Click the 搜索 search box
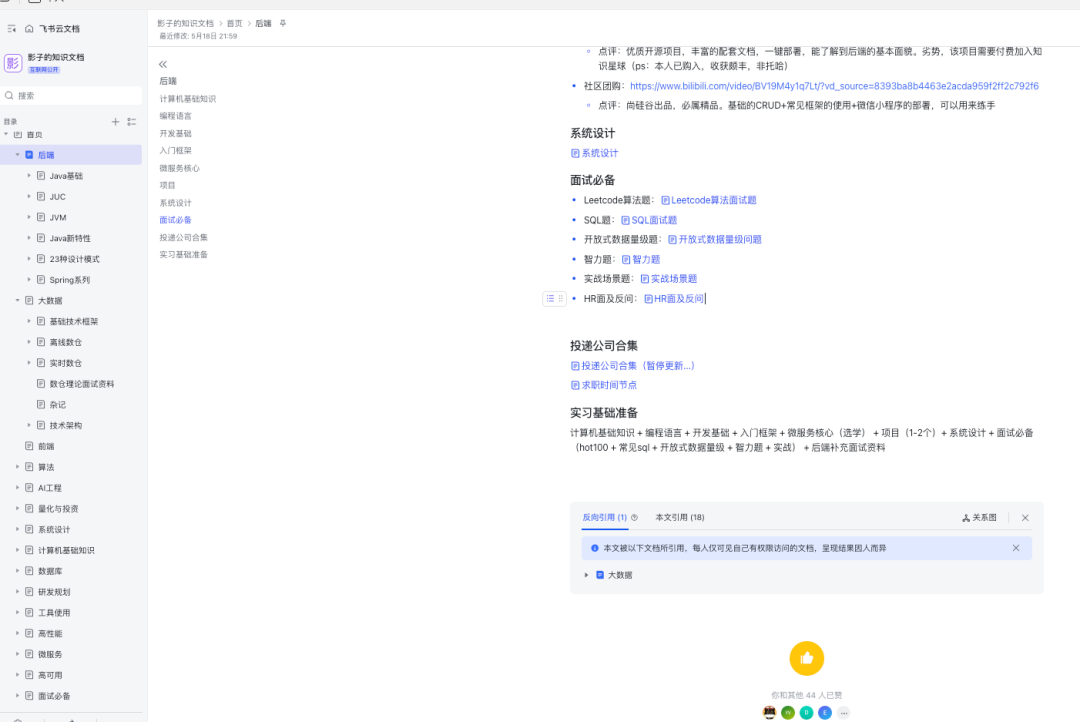The image size is (1080, 722). pos(70,95)
